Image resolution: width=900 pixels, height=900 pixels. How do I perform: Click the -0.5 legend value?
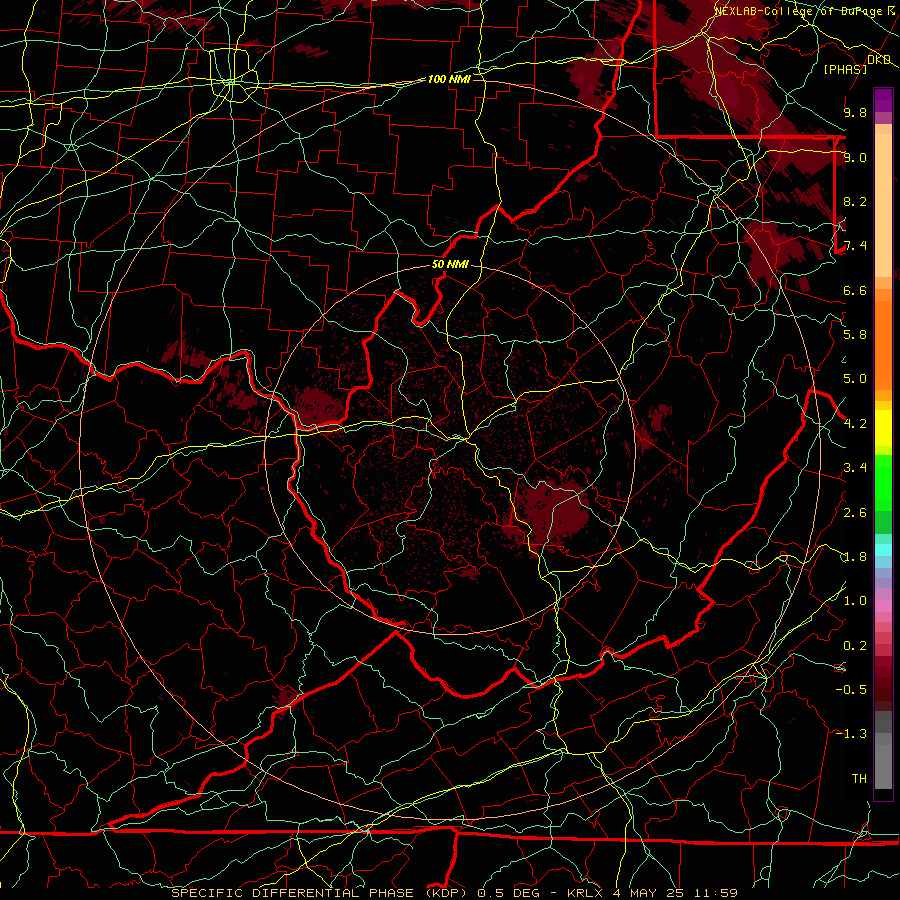(851, 690)
